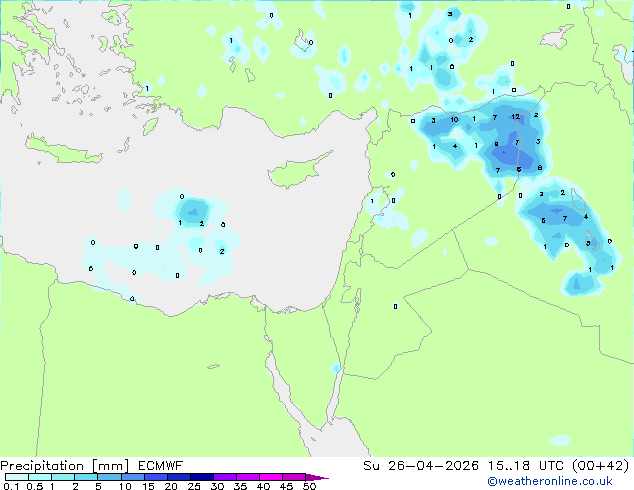Viewport: 634px width, 490px height.
Task: Select the 5–10 mm legend color swatch
Action: tap(109, 477)
